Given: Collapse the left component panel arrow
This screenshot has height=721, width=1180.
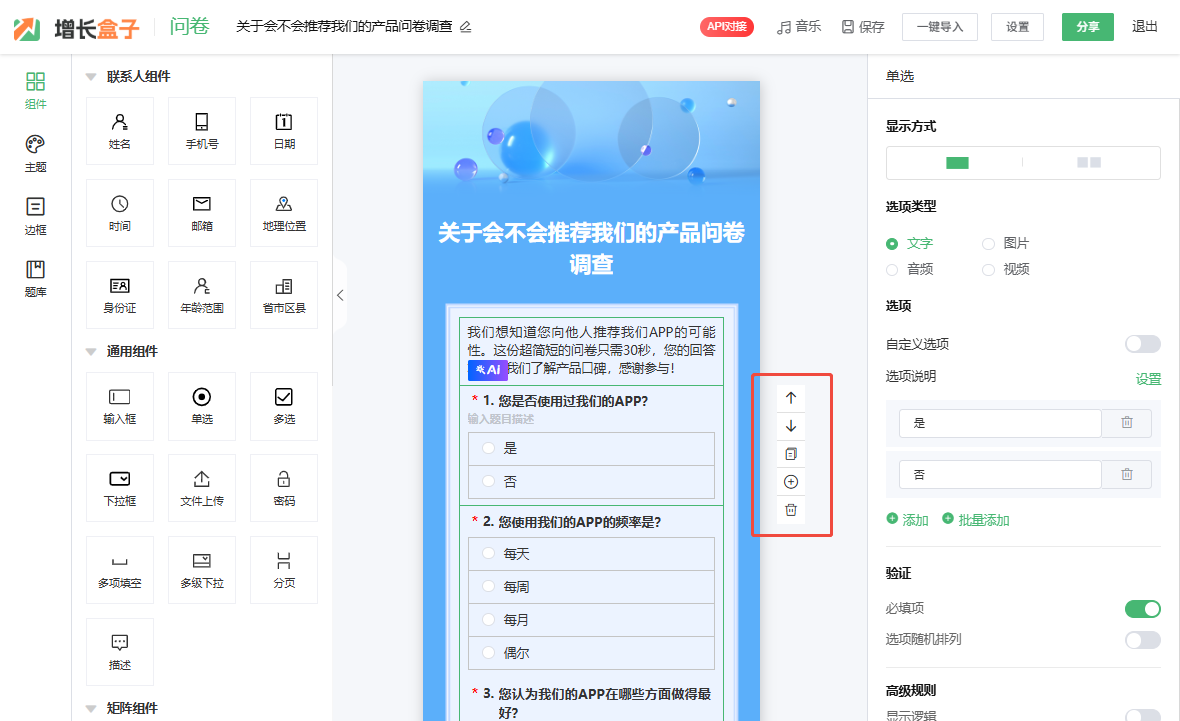Looking at the screenshot, I should (x=340, y=295).
